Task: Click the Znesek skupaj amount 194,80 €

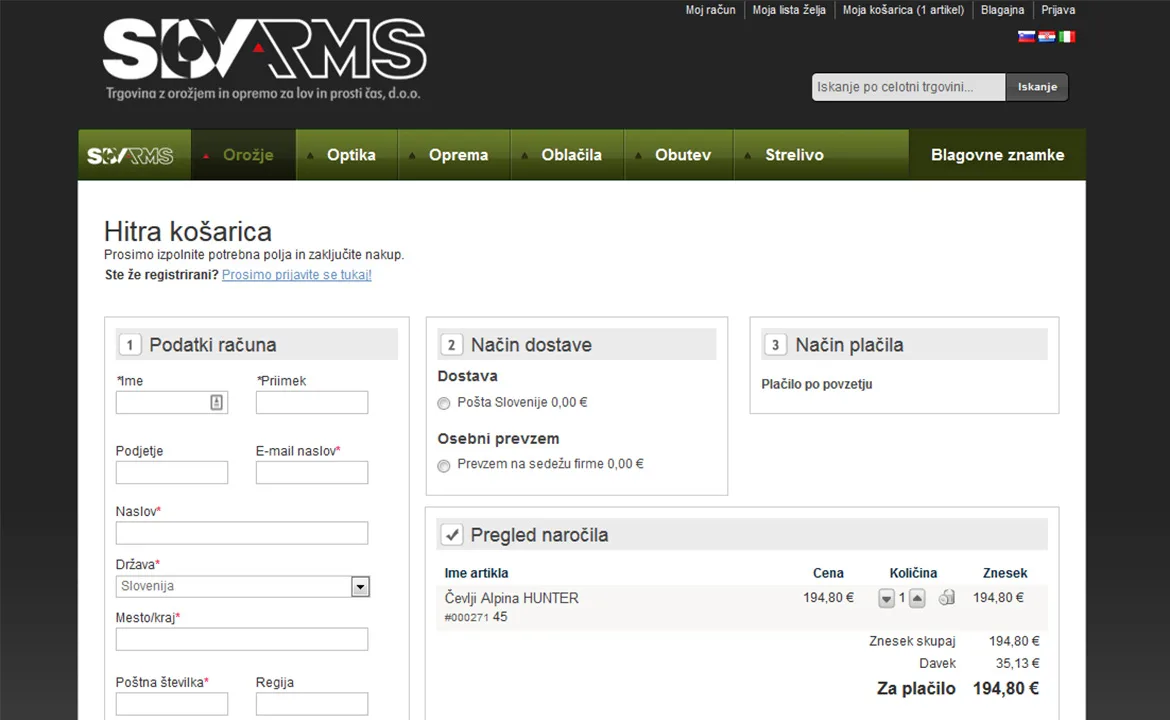Action: [x=1014, y=641]
